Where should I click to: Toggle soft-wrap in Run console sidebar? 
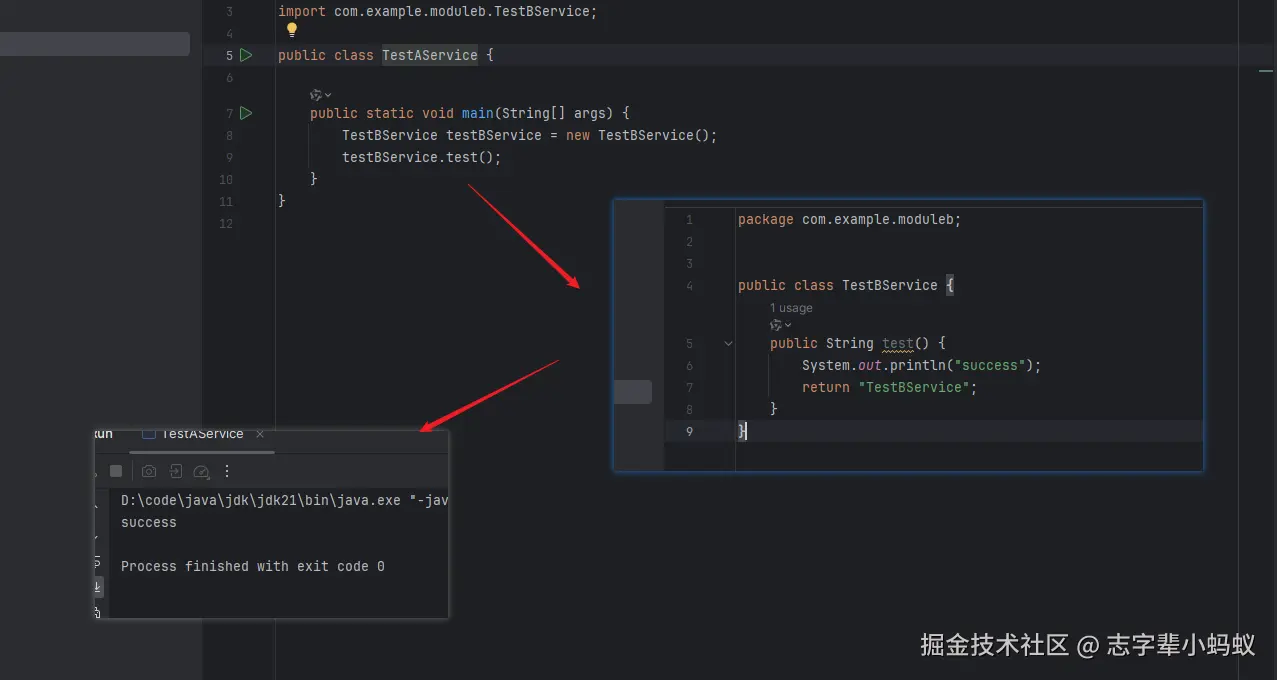[97, 563]
